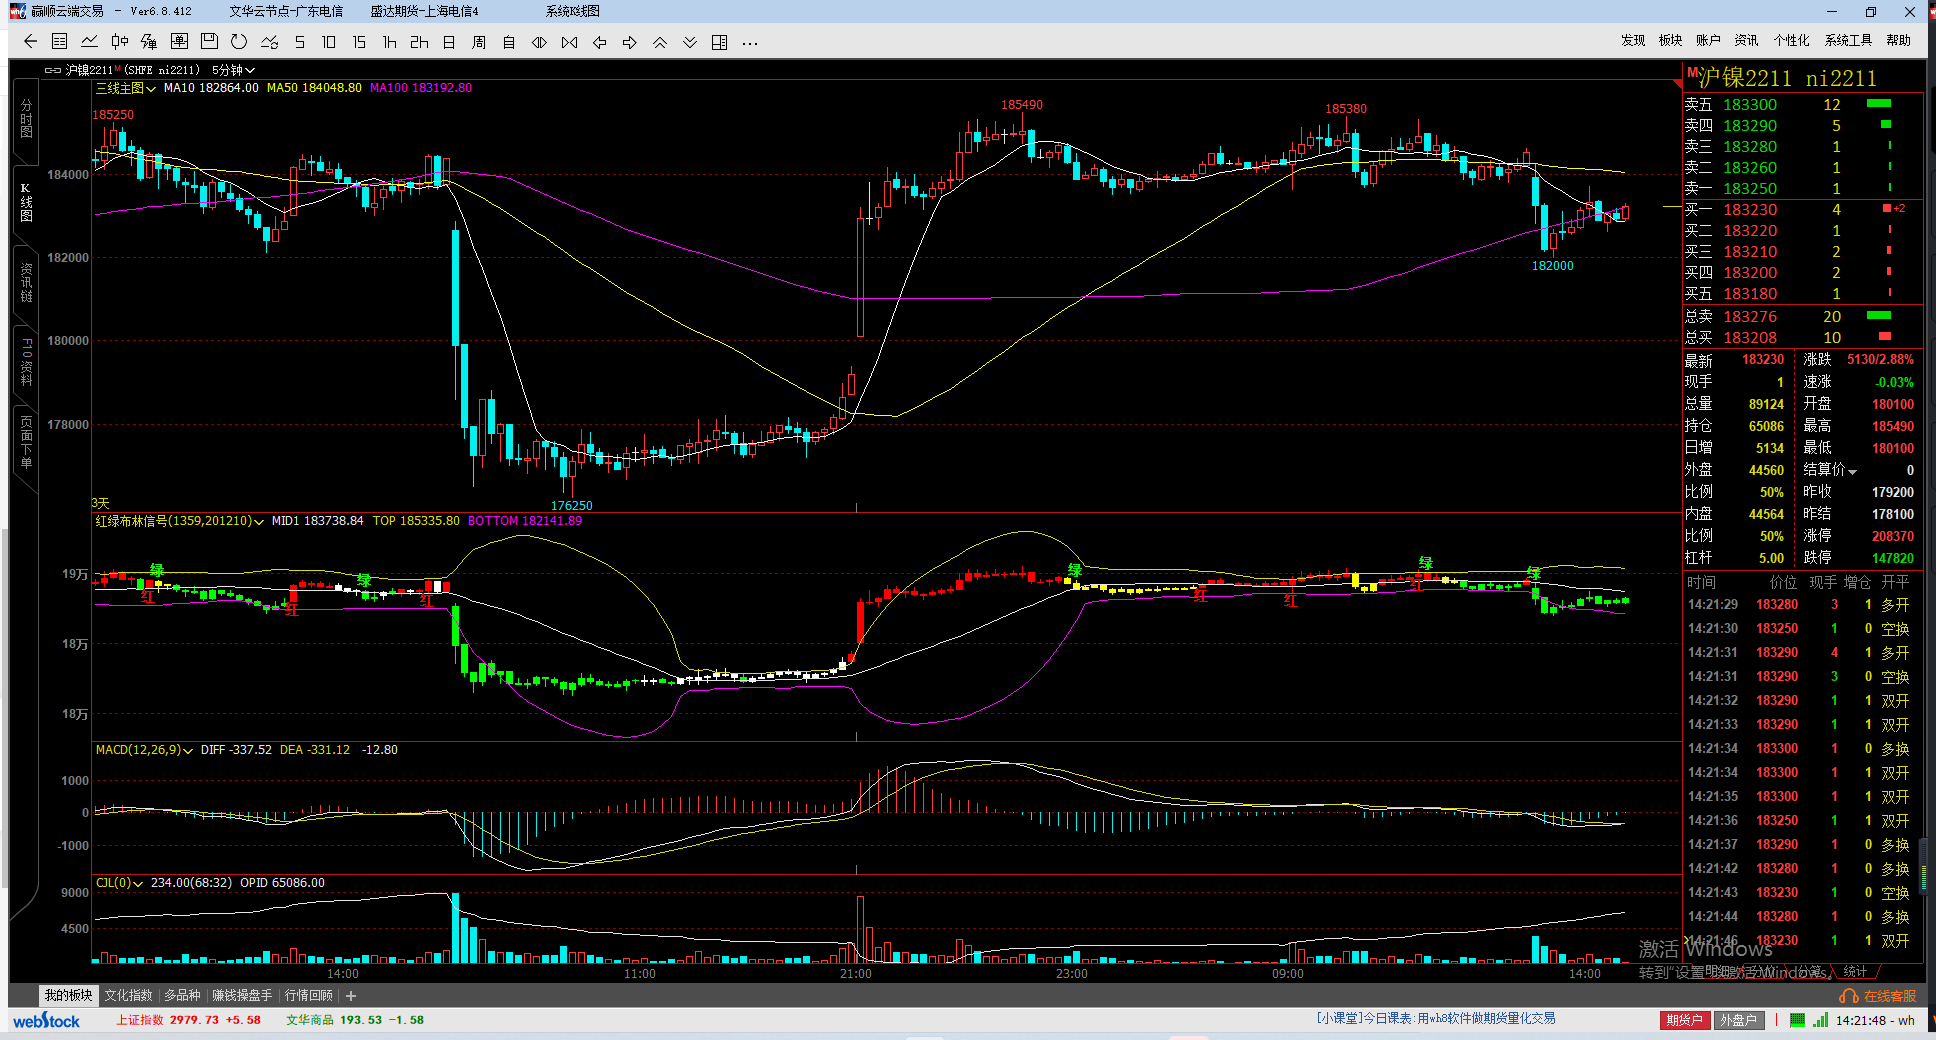Toggle the 1h period chart view
Viewport: 1936px width, 1040px height.
[389, 42]
